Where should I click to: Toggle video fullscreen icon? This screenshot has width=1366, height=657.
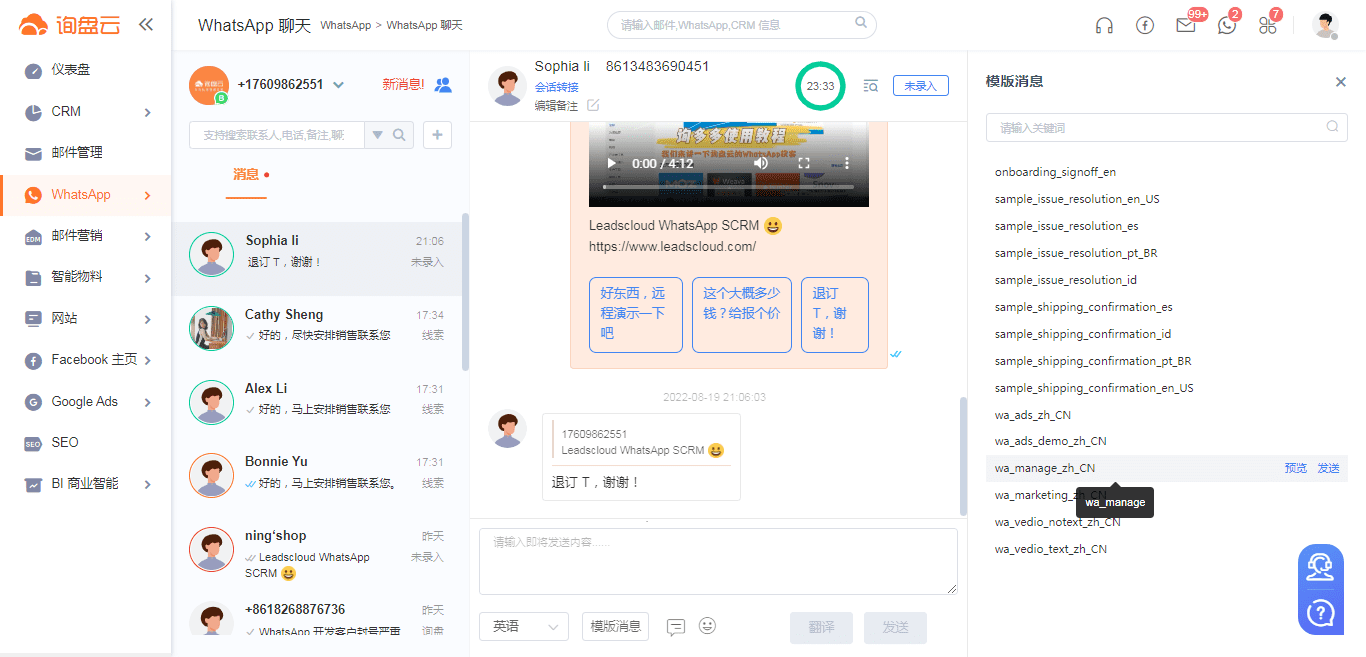[804, 163]
